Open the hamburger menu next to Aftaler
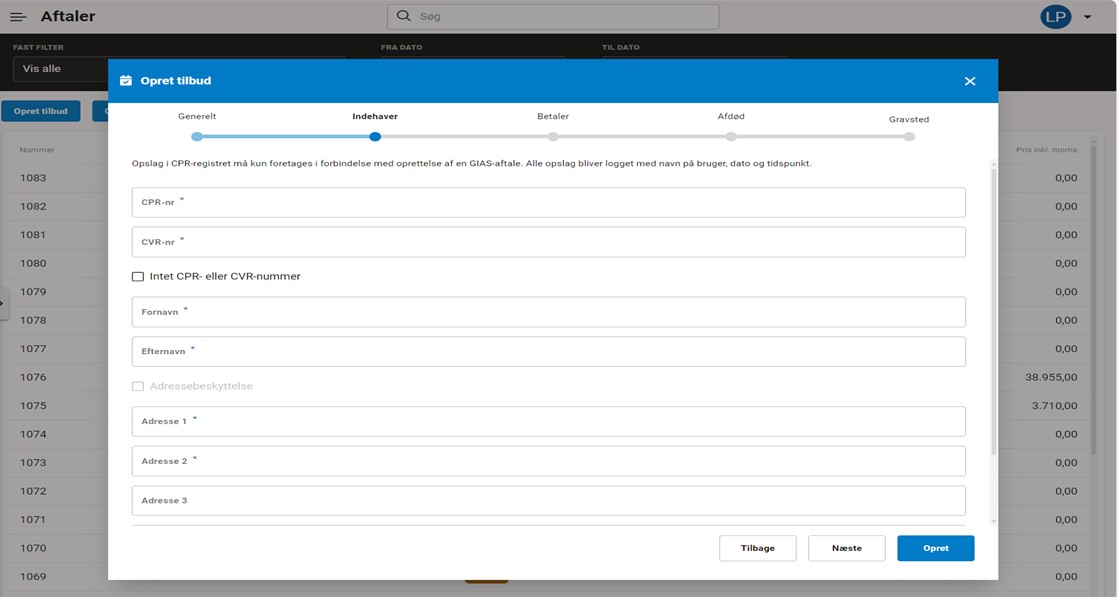1119x597 pixels. coord(18,16)
